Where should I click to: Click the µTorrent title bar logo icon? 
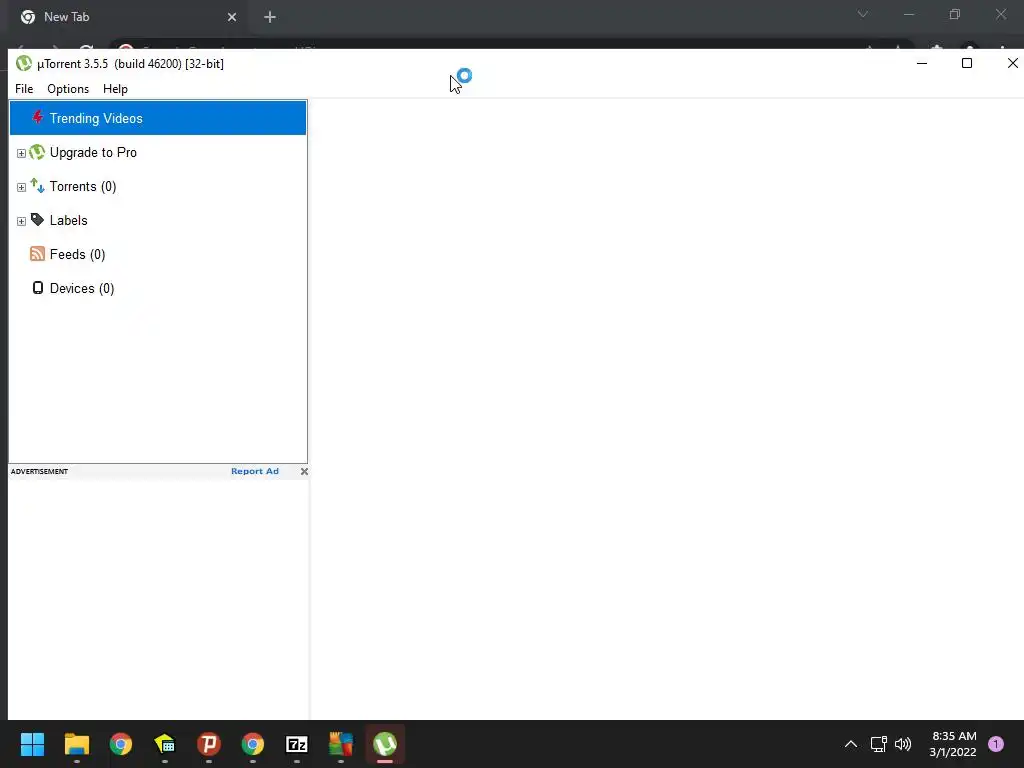point(24,63)
